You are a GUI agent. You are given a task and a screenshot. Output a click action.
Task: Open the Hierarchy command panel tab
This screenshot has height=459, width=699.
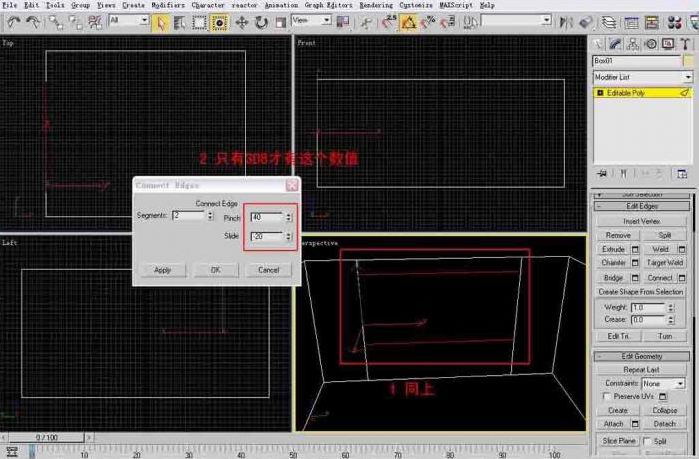point(633,44)
